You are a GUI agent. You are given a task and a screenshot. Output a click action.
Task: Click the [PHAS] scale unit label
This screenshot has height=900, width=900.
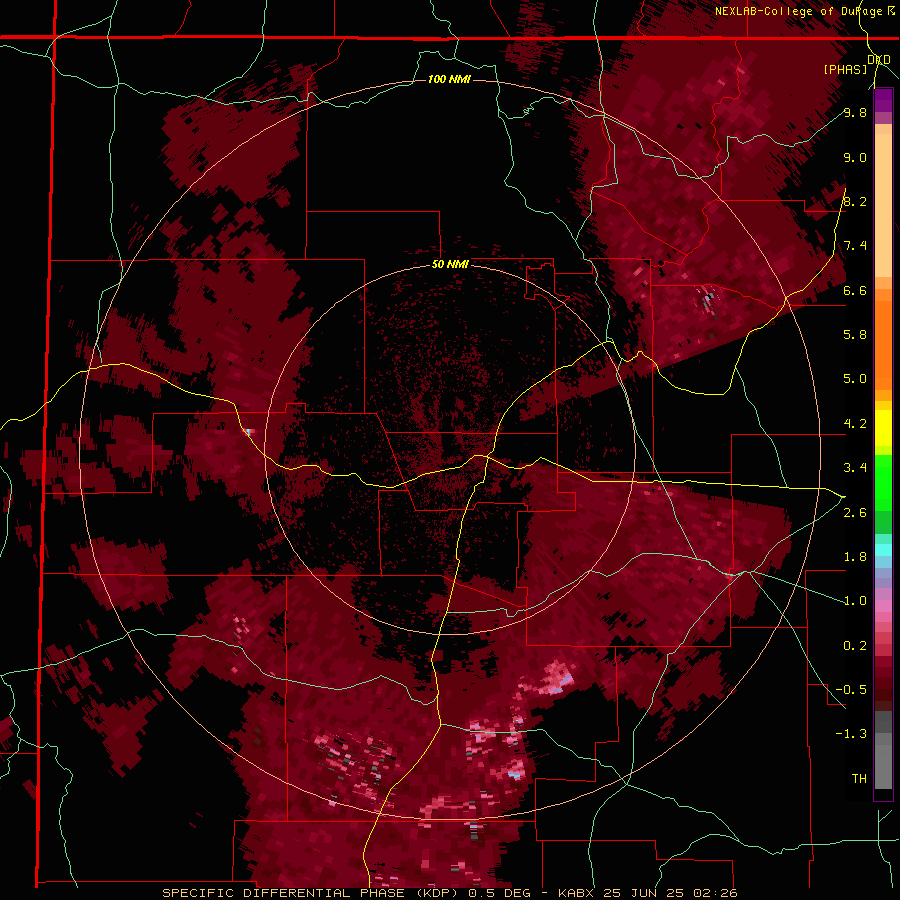[845, 69]
